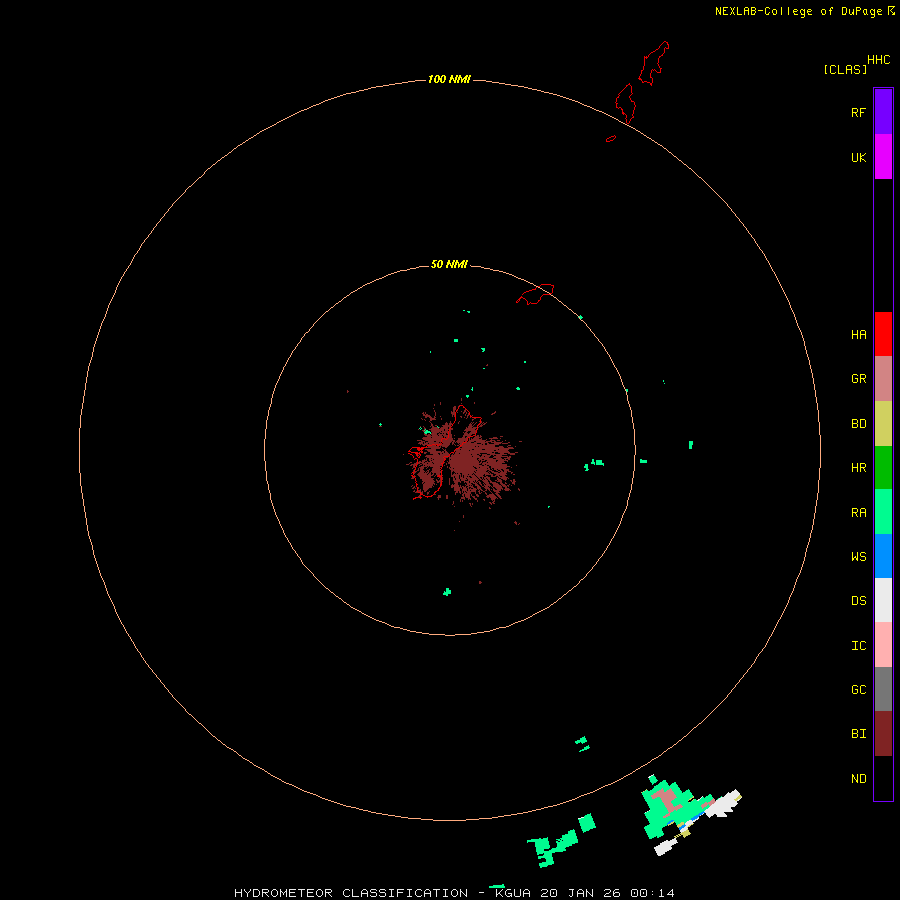Click the 50 NMI range ring label
Screen dimensions: 900x900
pyautogui.click(x=449, y=264)
